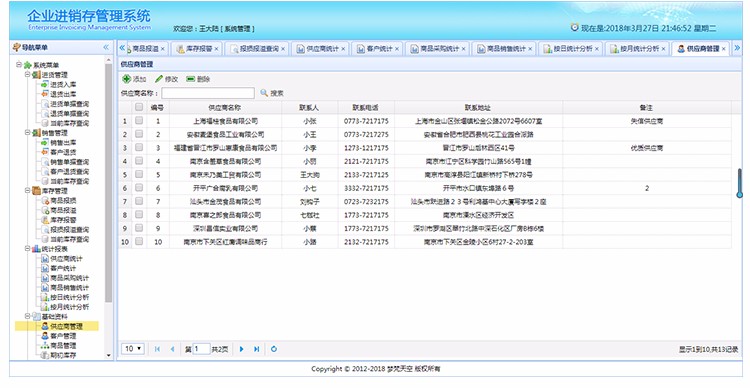Select 供应商统计 in the navigation tree
This screenshot has width=750, height=388.
click(x=66, y=259)
